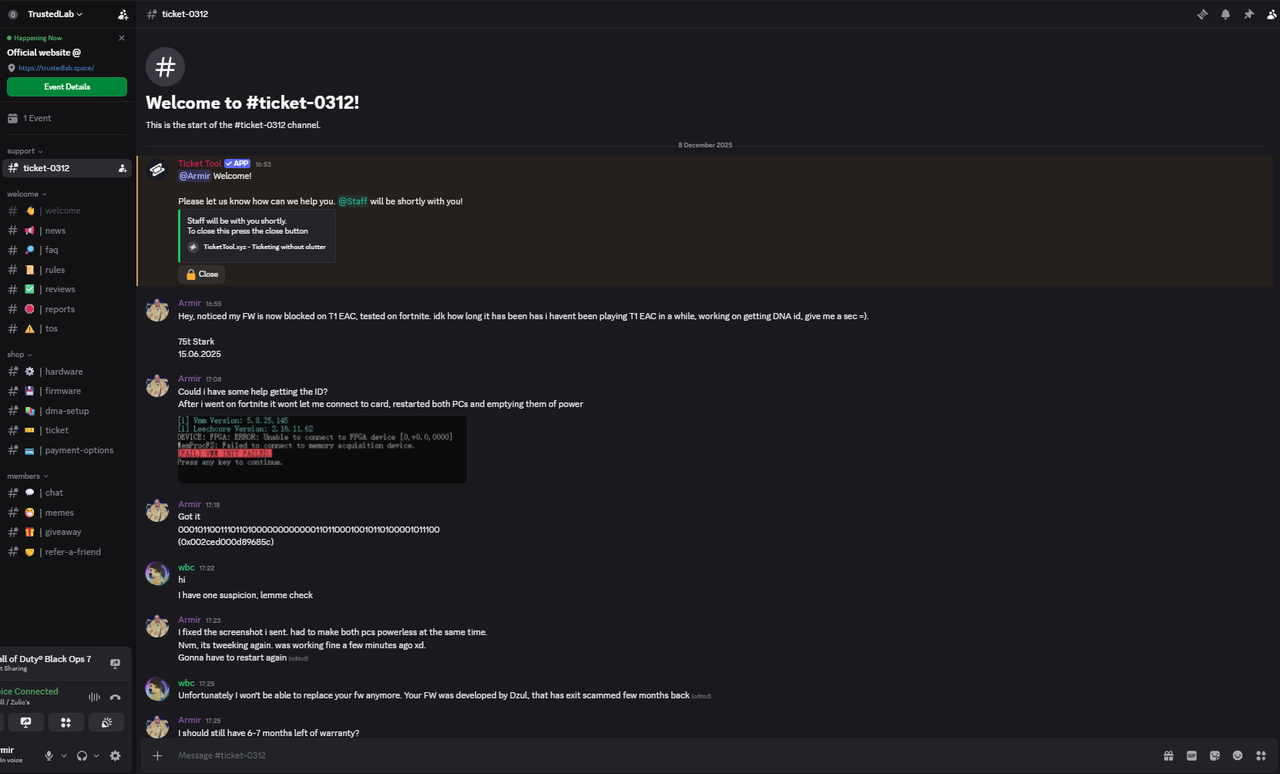Screen dimensions: 1280x774
Task: Open the GIF picker
Action: [x=1191, y=755]
